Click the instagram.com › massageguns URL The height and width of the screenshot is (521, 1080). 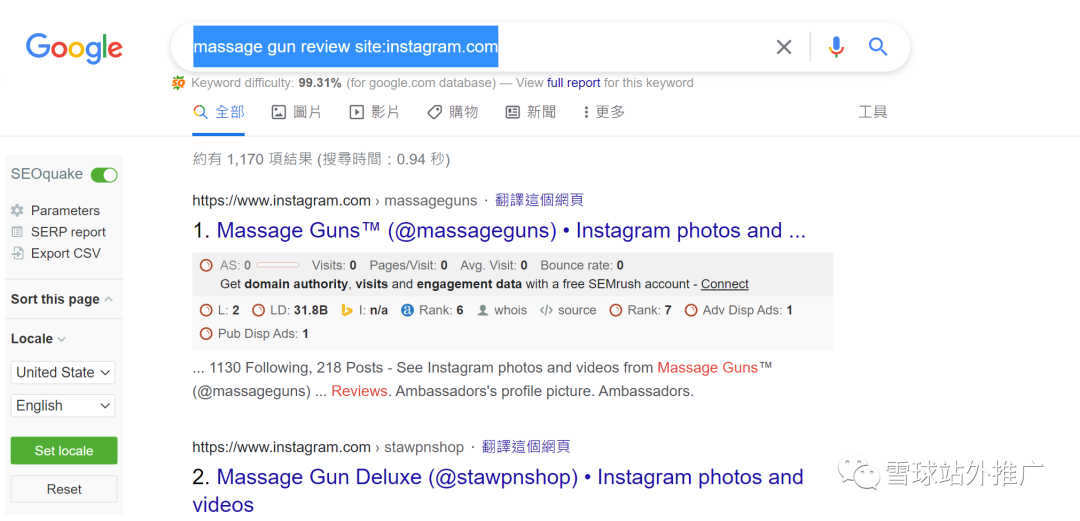(x=335, y=201)
